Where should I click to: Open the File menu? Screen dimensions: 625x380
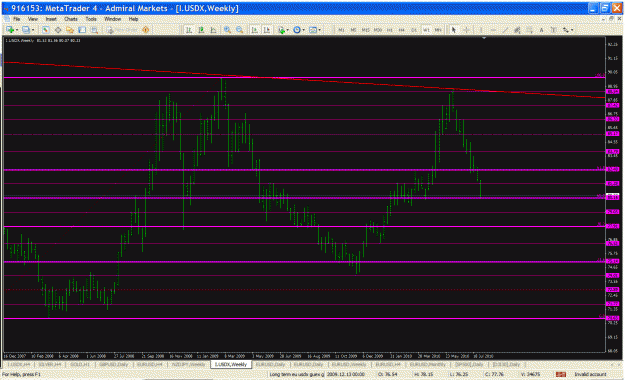click(x=16, y=19)
